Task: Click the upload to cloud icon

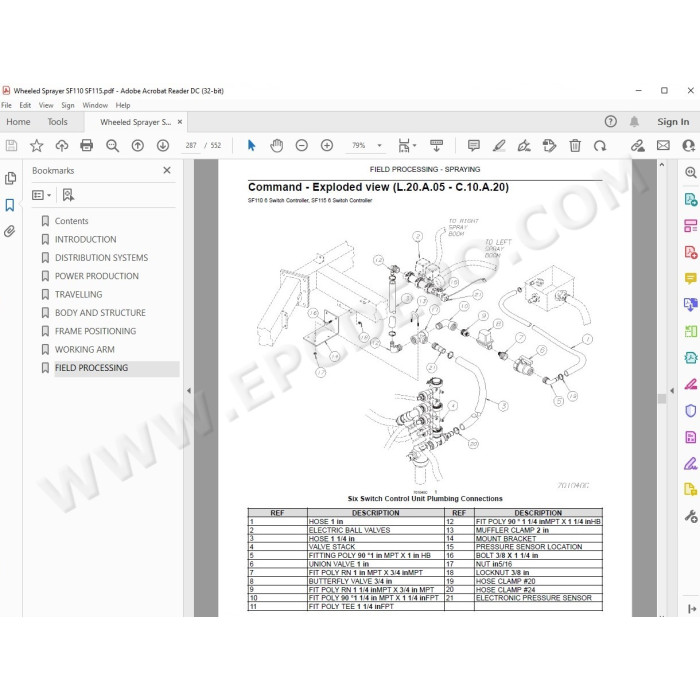Action: coord(62,146)
